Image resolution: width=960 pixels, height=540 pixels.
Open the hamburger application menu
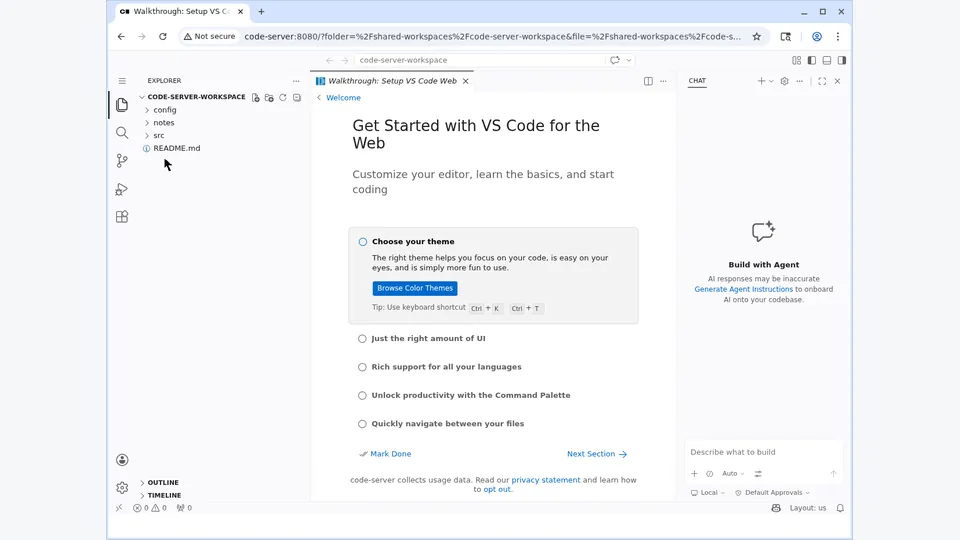(x=122, y=81)
